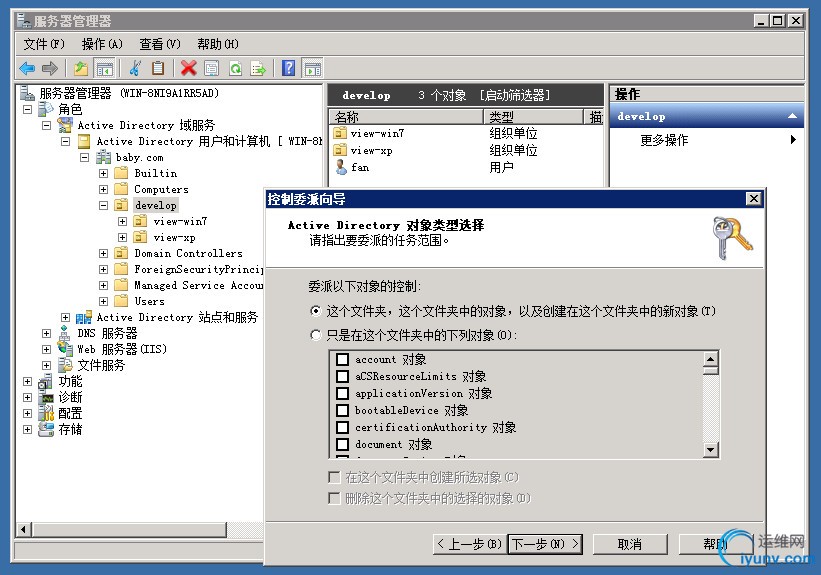Check the certificationAuthority 对象 checkbox

342,427
